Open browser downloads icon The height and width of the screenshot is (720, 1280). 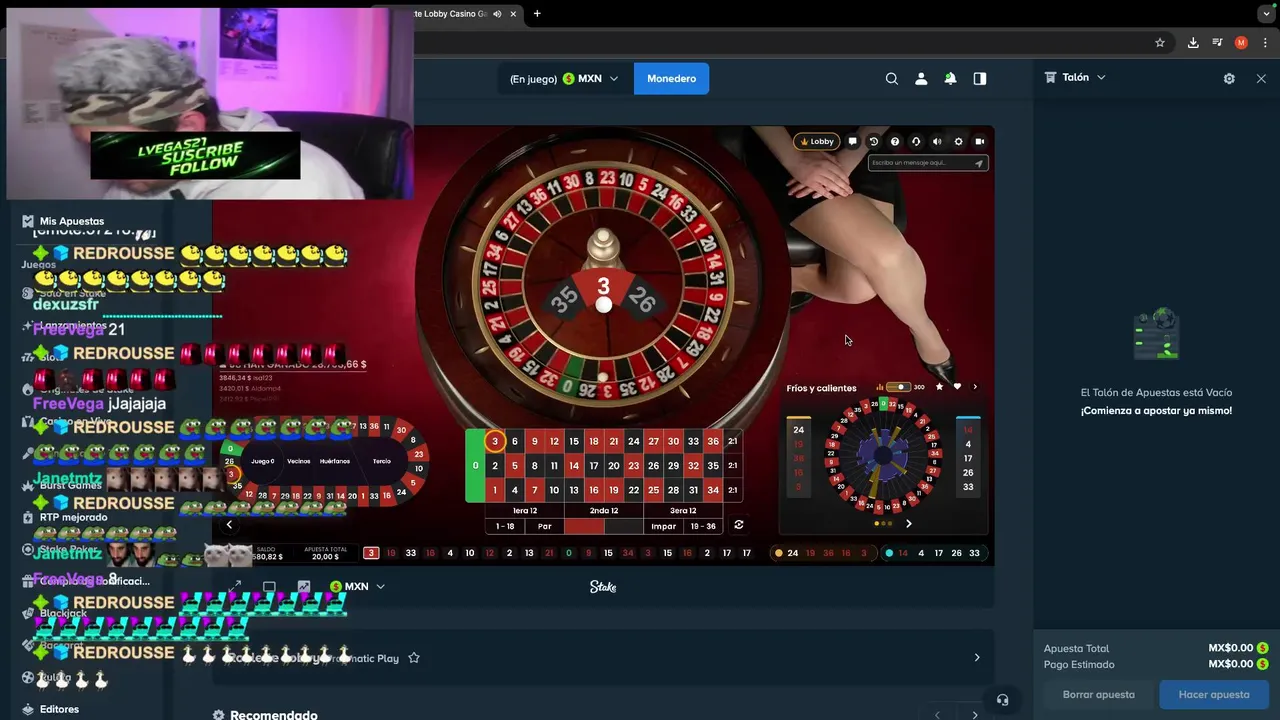[x=1193, y=43]
